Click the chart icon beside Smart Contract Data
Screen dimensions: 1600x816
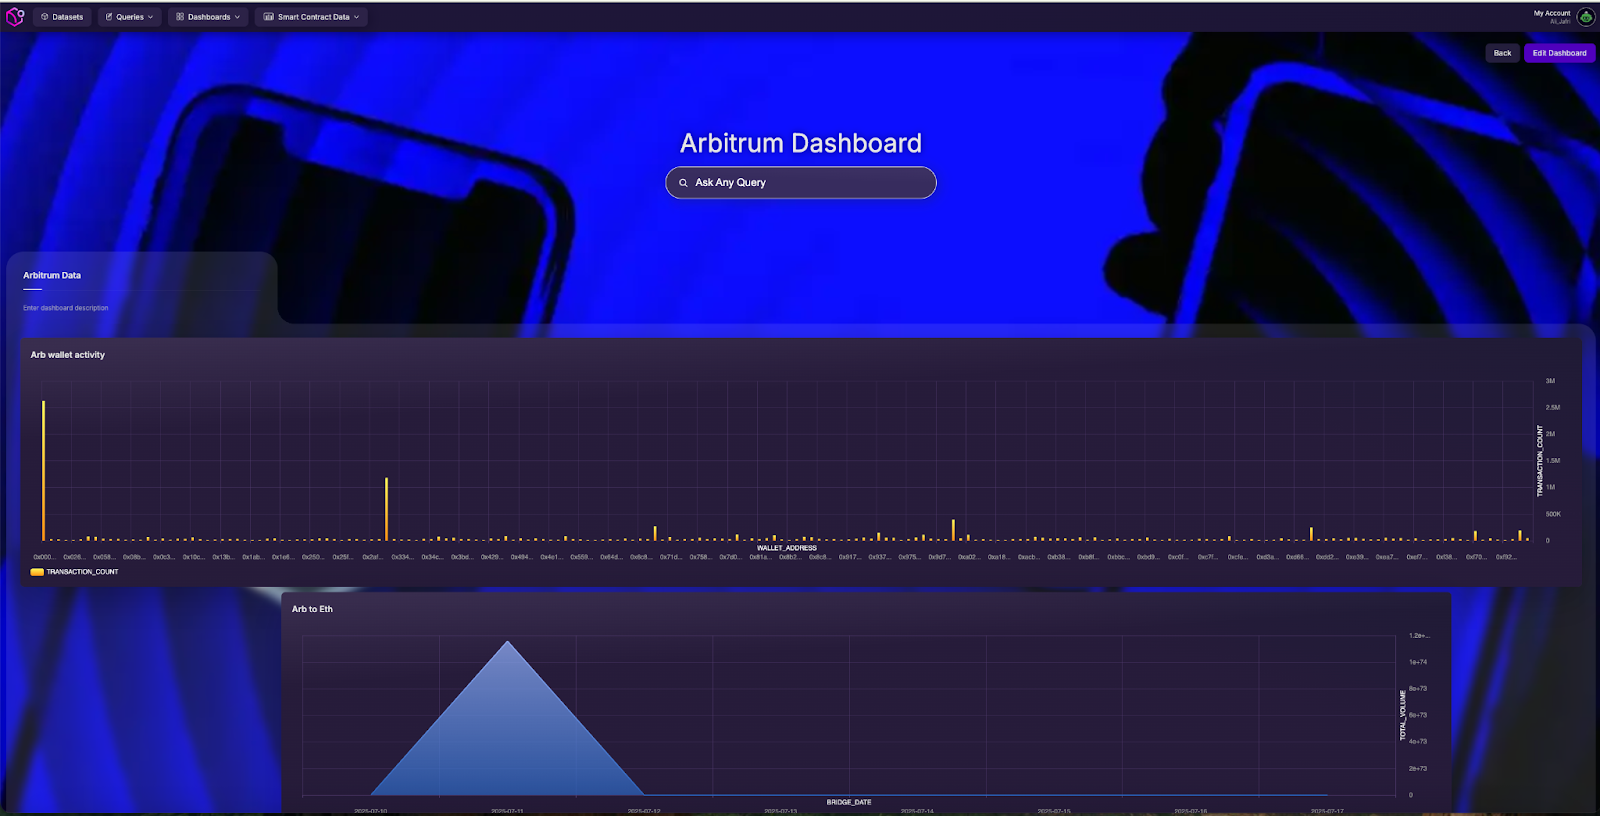pos(268,17)
